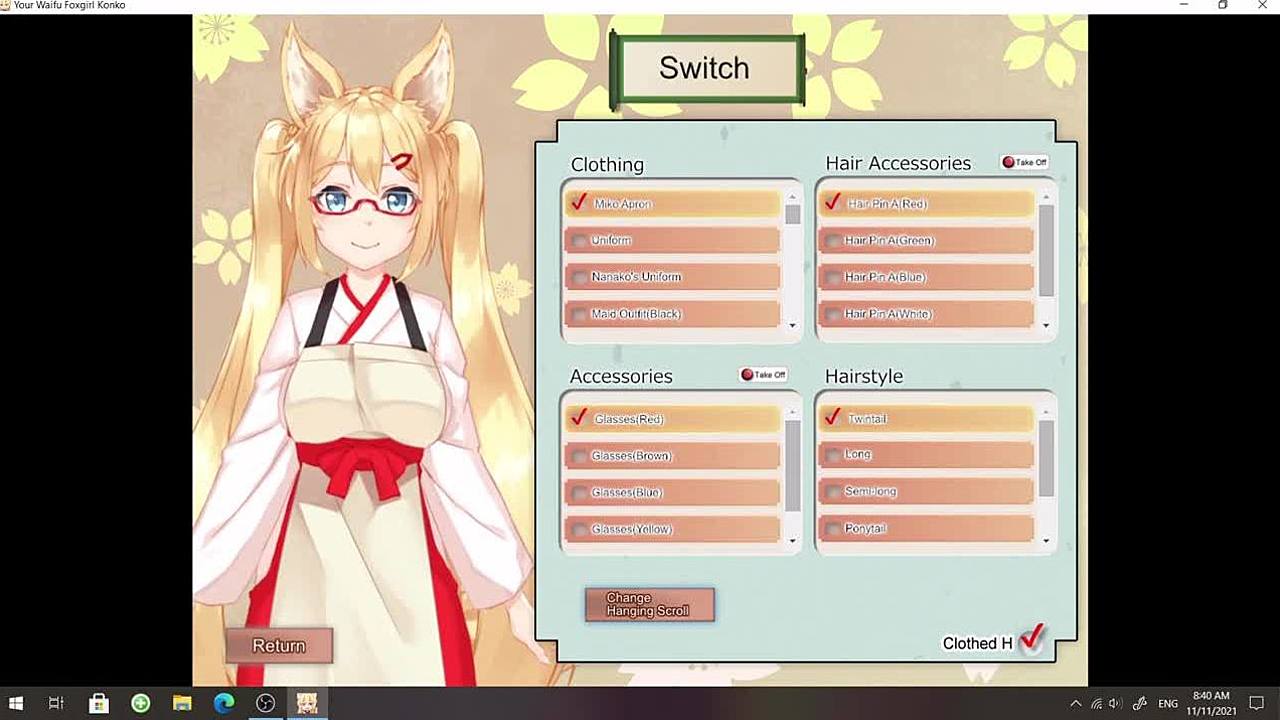Launch Microsoft Edge from the taskbar
This screenshot has width=1280, height=720.
224,703
